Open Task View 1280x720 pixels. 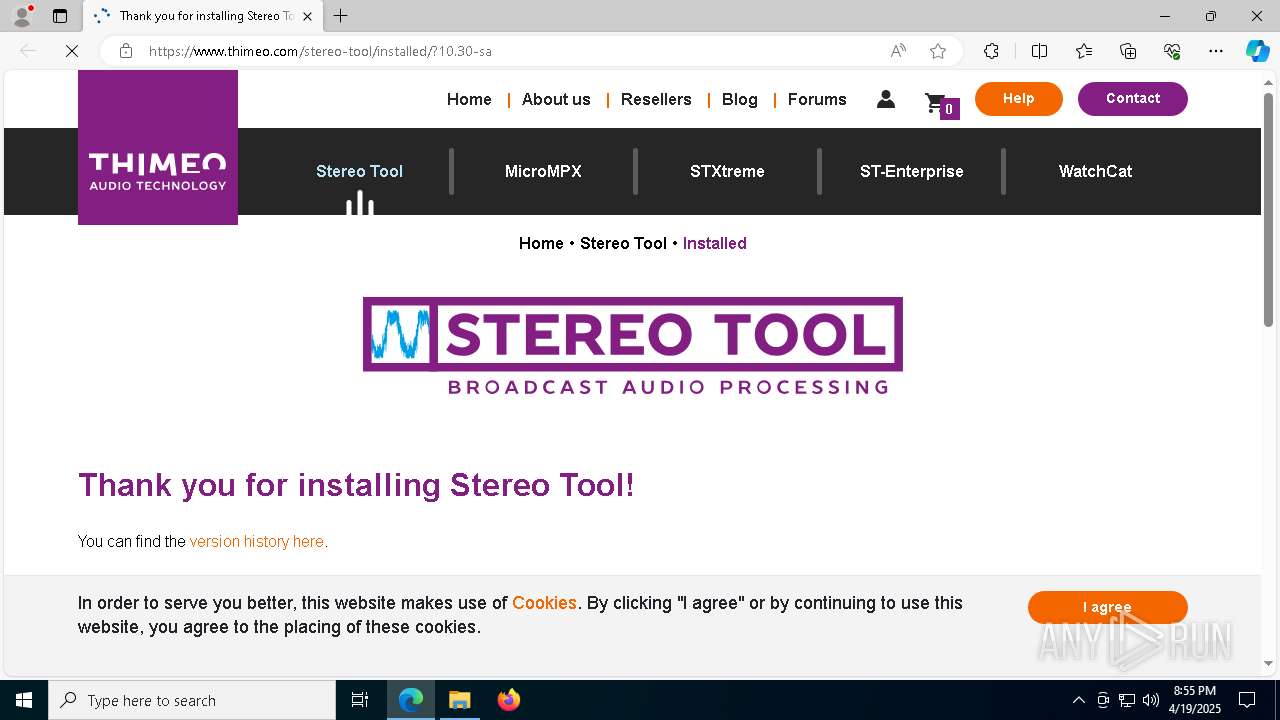[360, 700]
